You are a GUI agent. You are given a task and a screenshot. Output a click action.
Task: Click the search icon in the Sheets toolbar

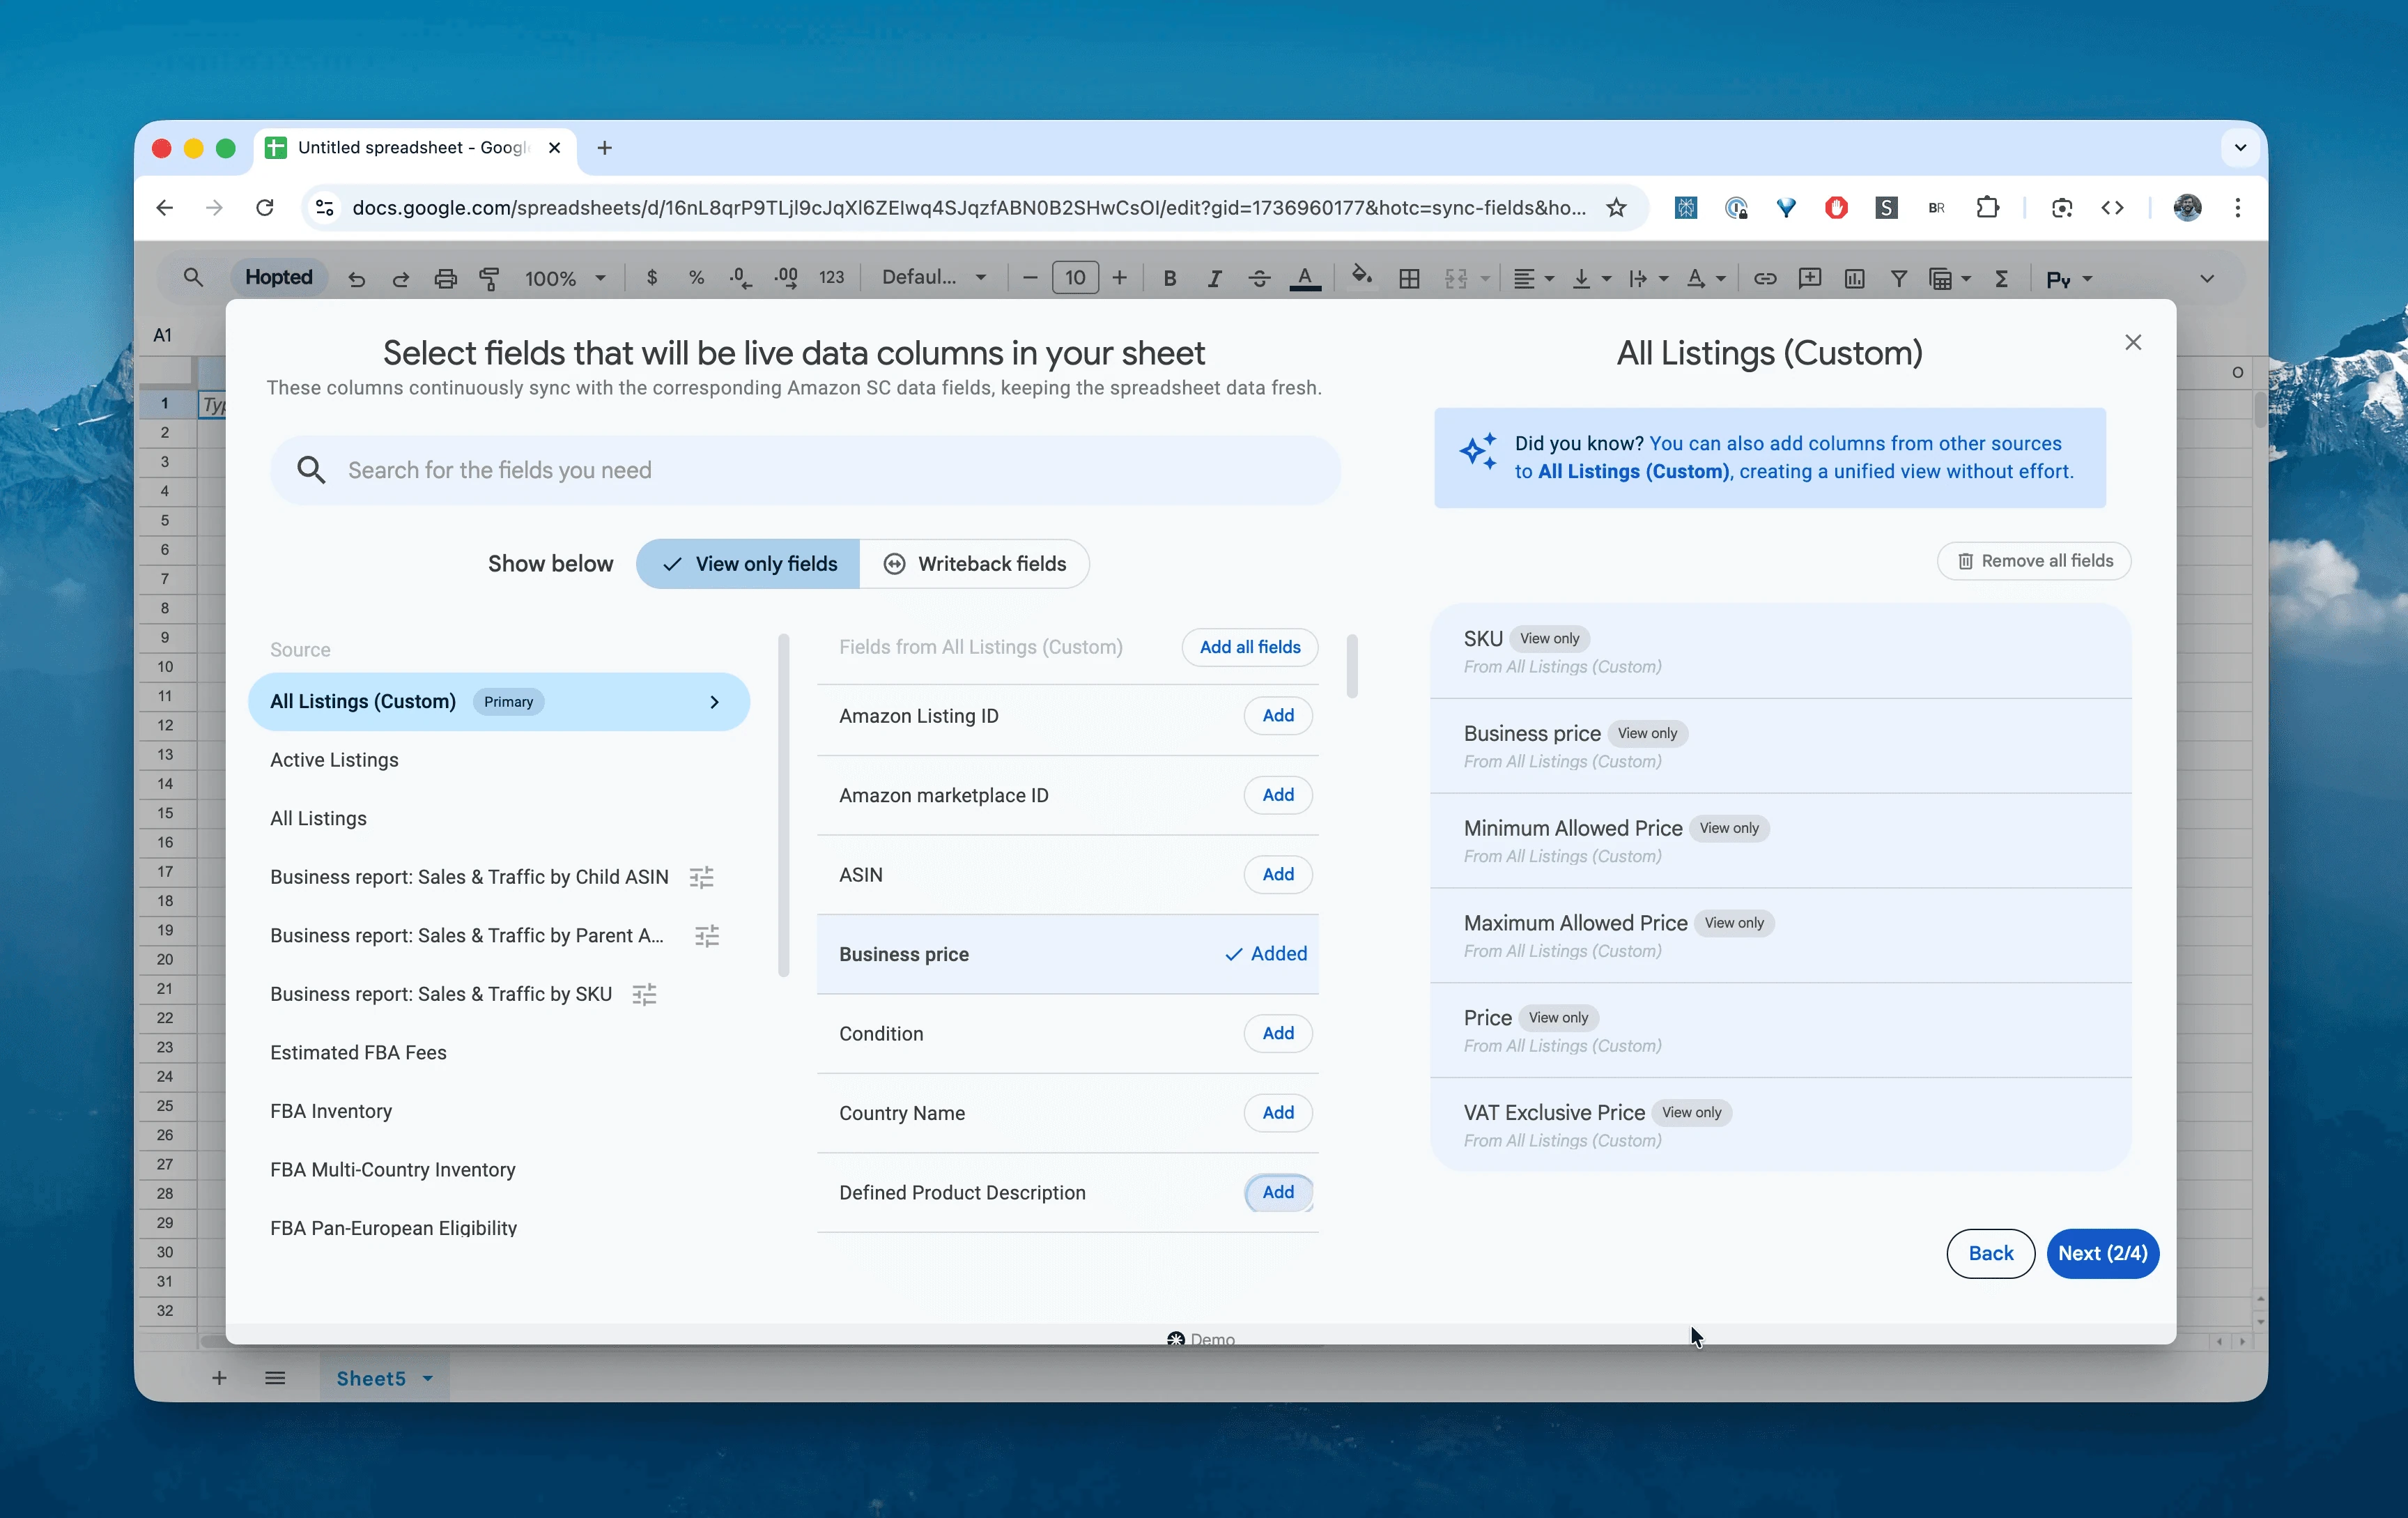(x=193, y=278)
